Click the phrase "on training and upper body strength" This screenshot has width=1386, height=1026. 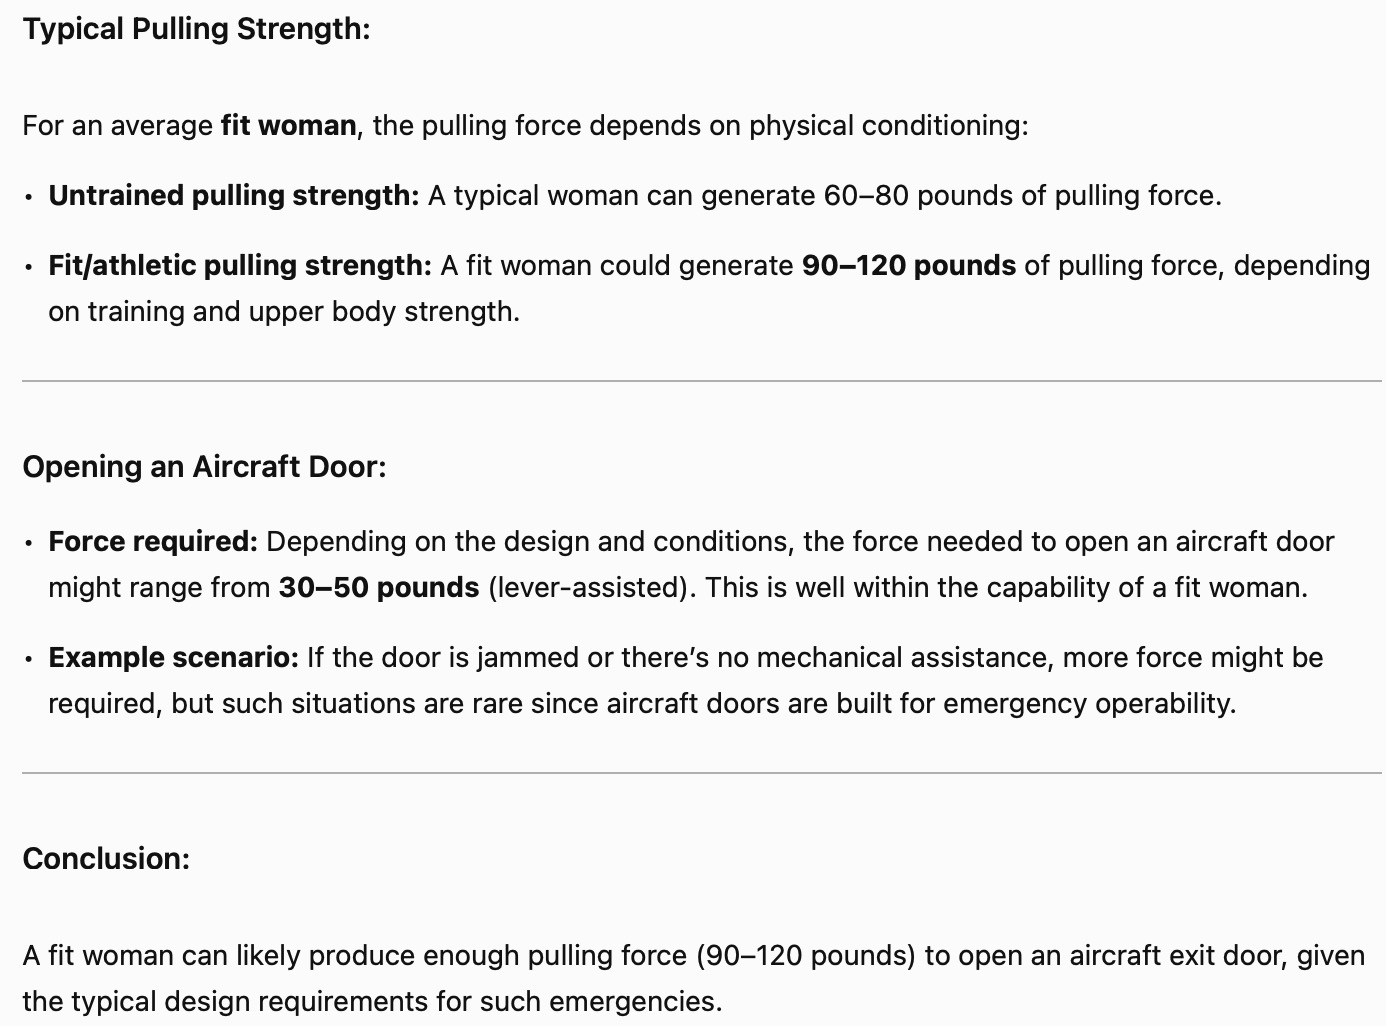pyautogui.click(x=283, y=312)
